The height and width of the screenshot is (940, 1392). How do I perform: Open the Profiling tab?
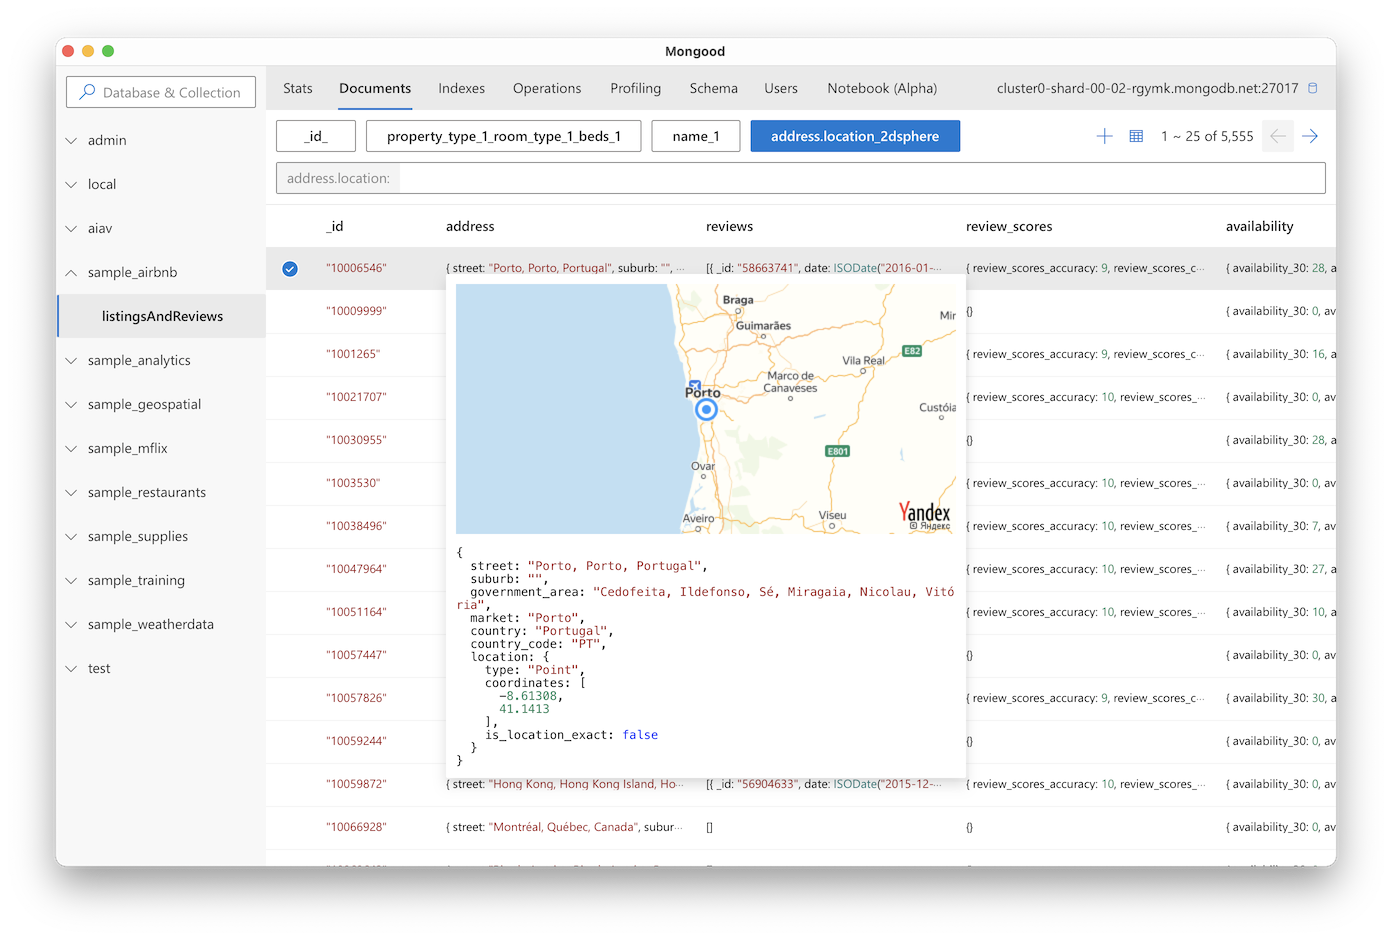point(636,88)
